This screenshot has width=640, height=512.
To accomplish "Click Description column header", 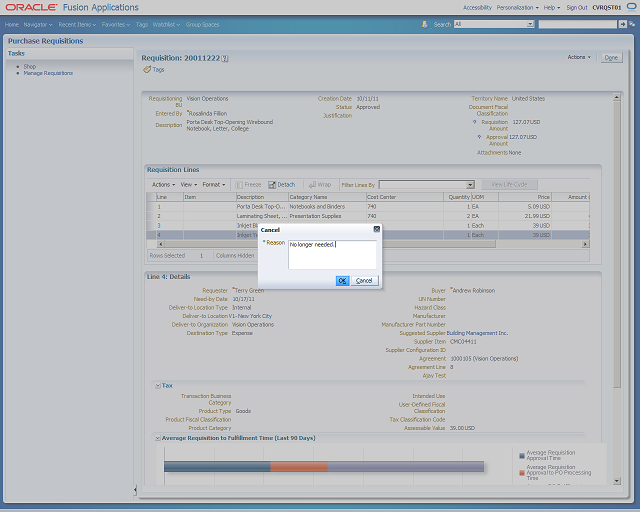I will point(262,197).
